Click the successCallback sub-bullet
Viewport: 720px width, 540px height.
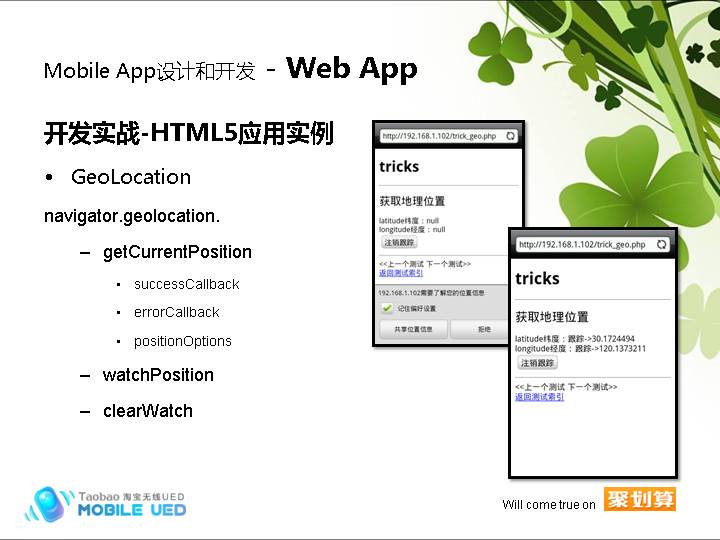186,284
